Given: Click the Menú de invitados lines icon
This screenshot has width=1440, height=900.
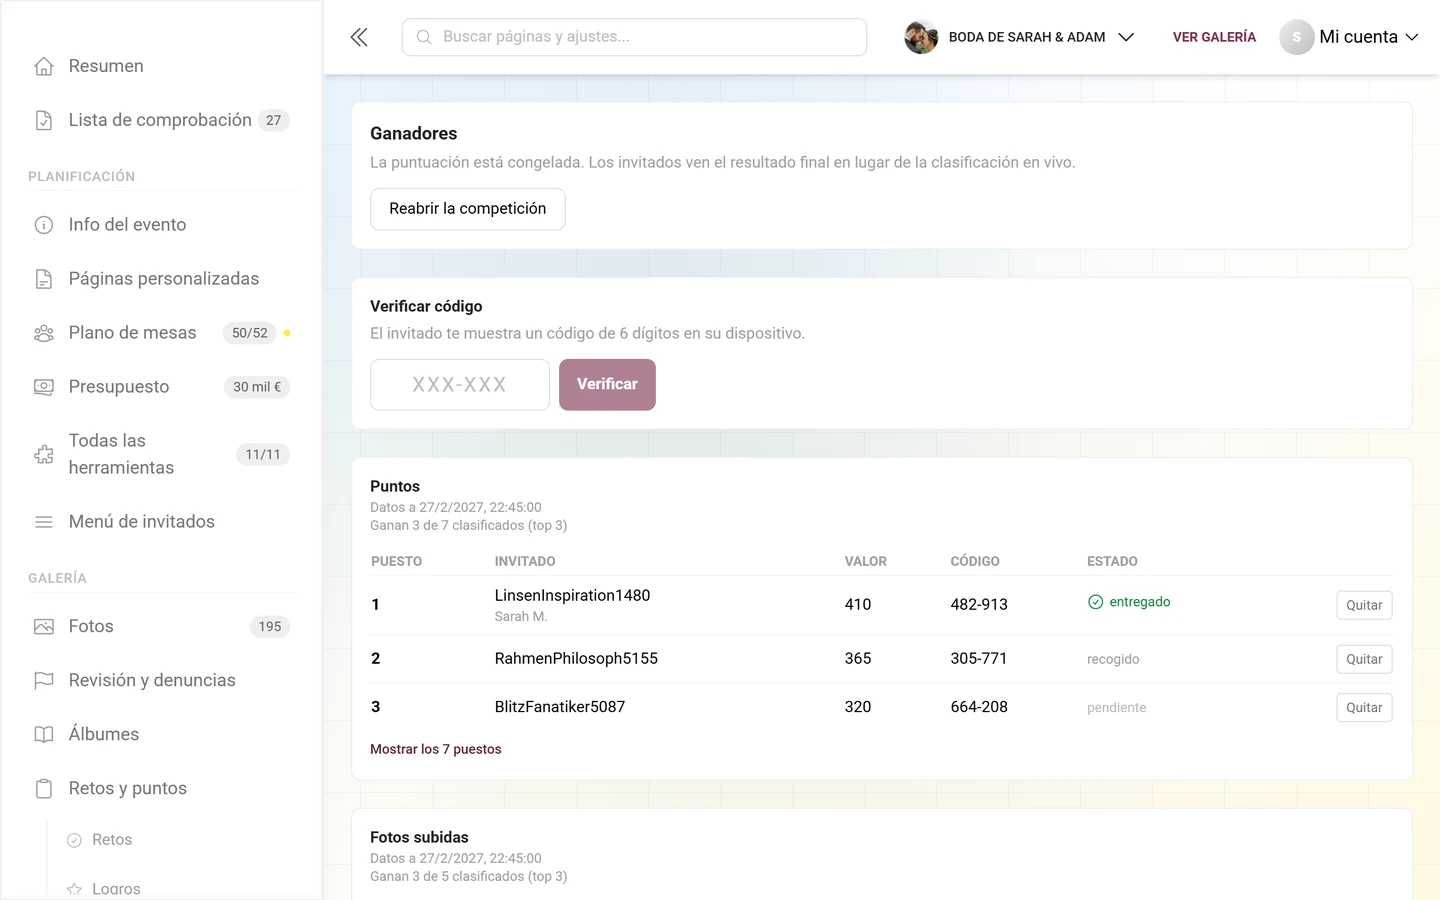Looking at the screenshot, I should pyautogui.click(x=44, y=522).
